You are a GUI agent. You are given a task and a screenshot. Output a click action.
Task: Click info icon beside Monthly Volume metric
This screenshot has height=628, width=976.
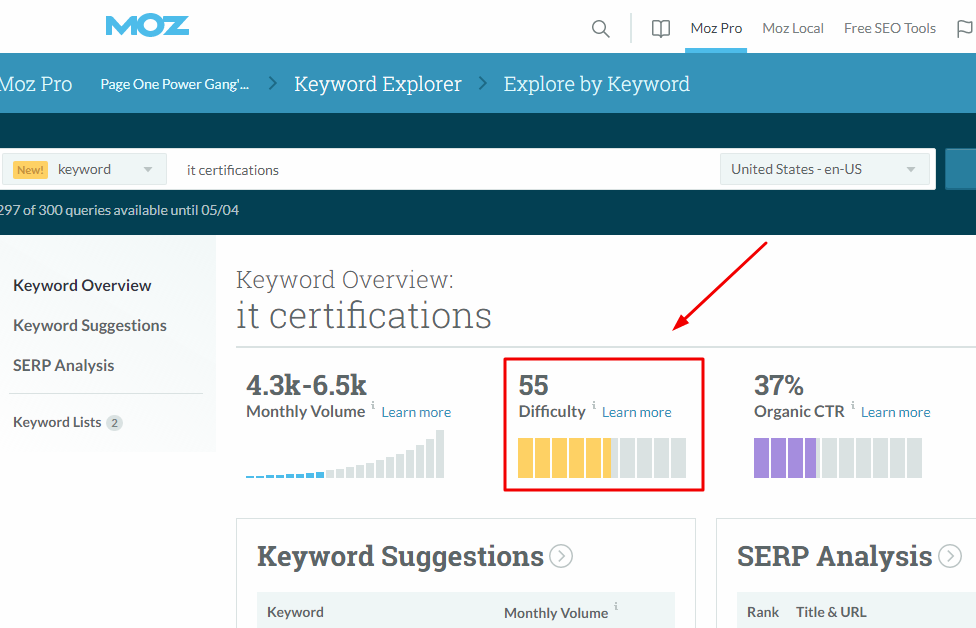coord(373,406)
